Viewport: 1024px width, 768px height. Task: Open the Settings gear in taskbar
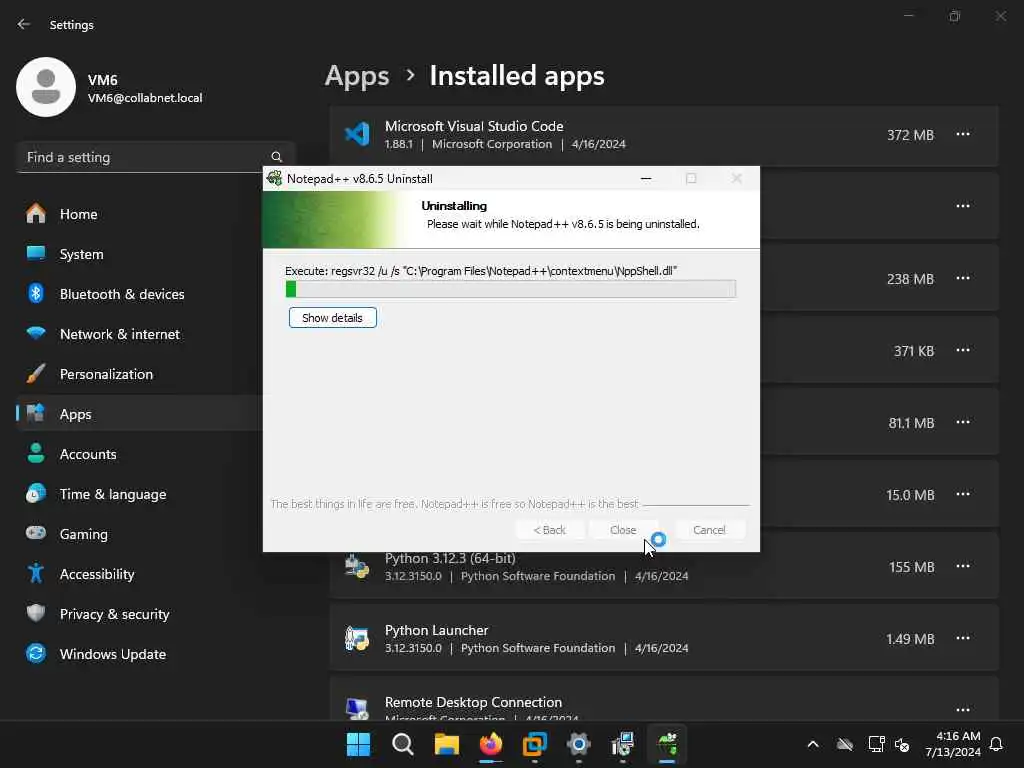[x=579, y=744]
